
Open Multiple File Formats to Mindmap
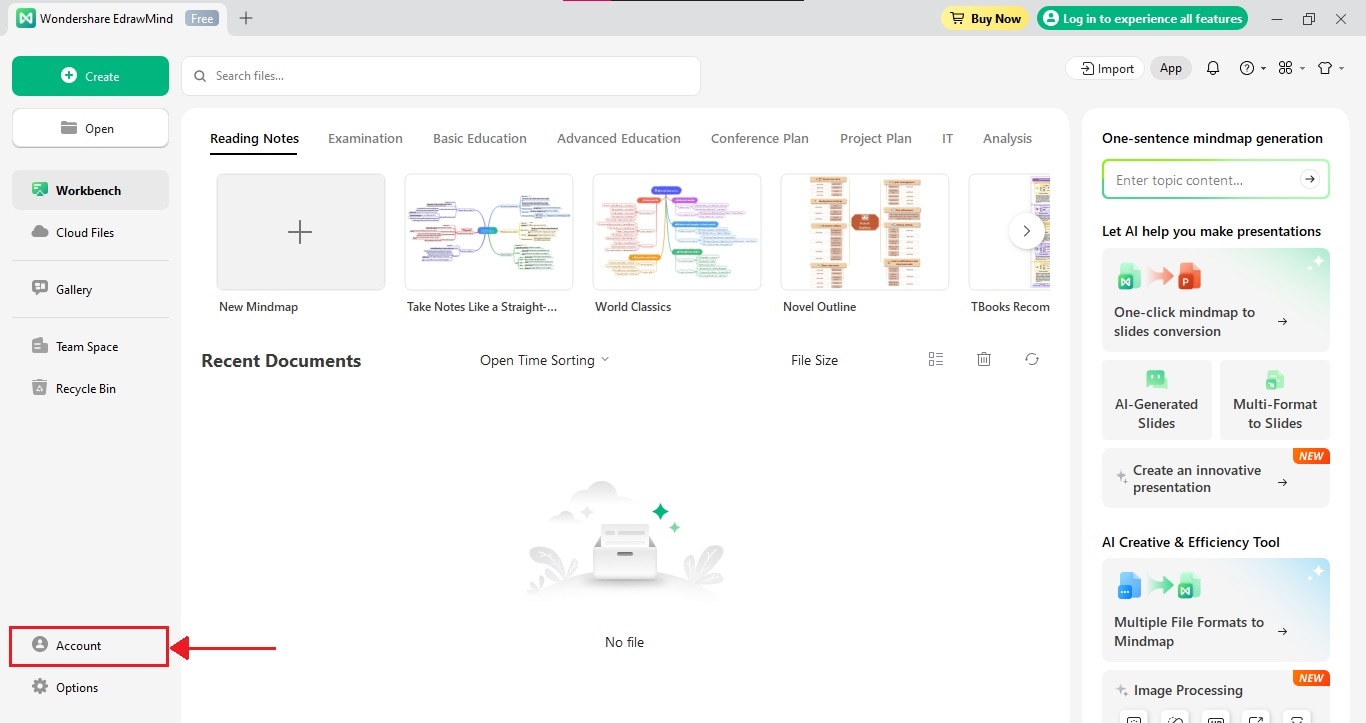coord(1216,610)
